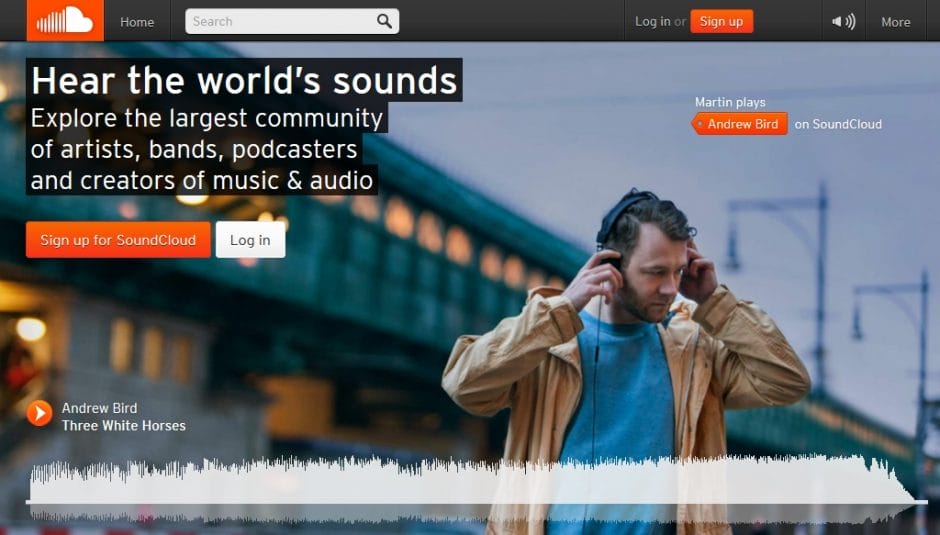Click the orange Sign up header button

click(x=721, y=22)
